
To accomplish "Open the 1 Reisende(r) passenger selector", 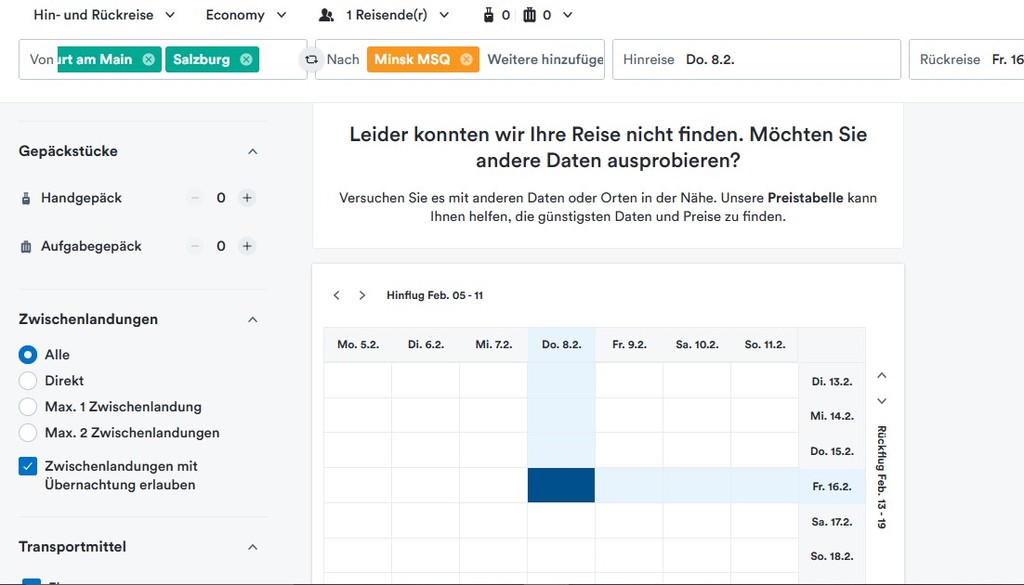I will (384, 15).
